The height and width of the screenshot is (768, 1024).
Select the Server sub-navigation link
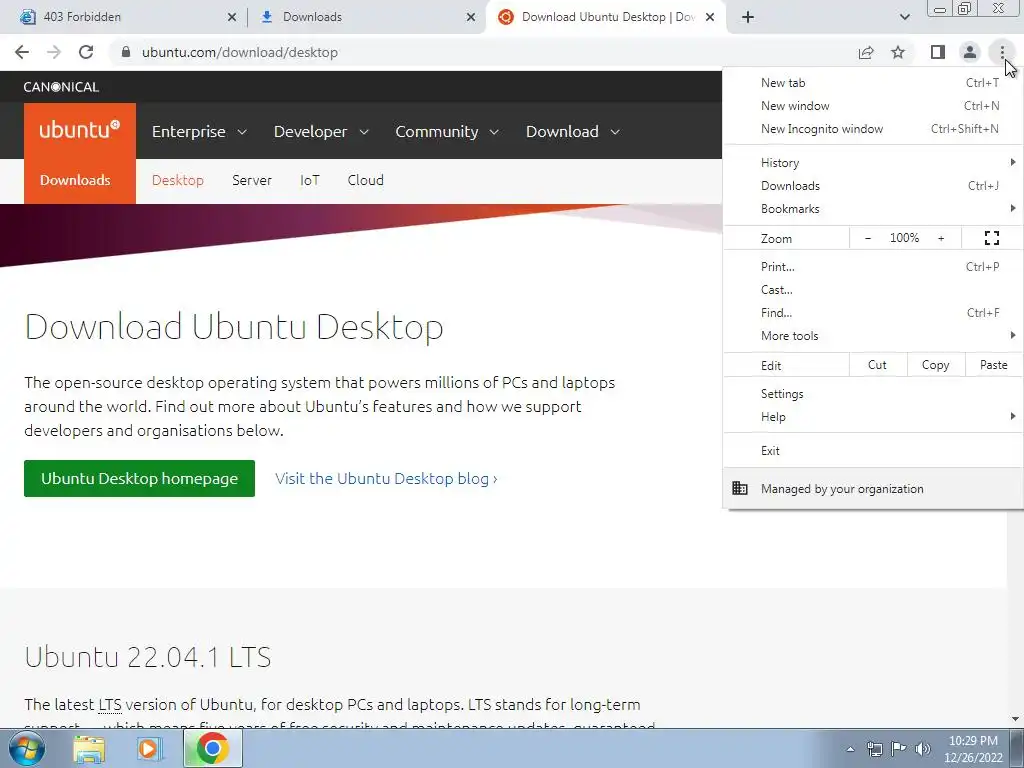click(x=251, y=180)
